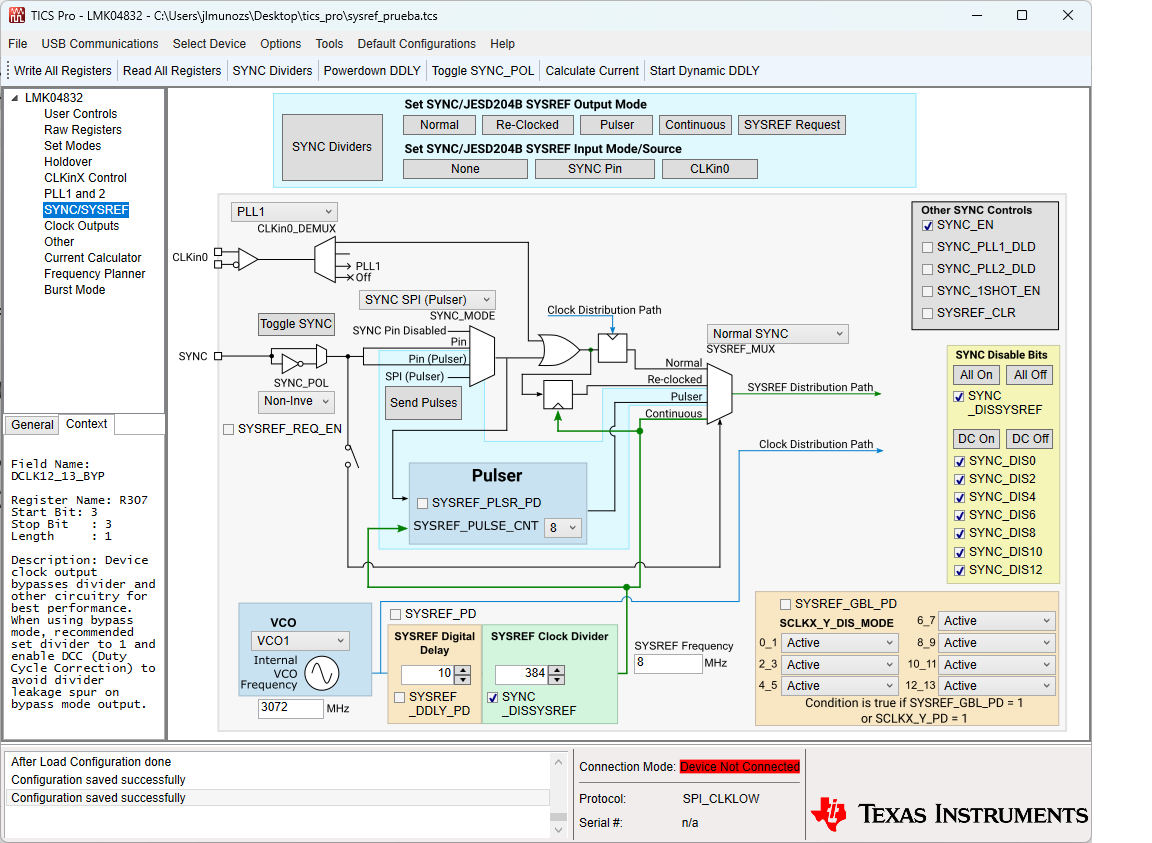The width and height of the screenshot is (1152, 843).
Task: Click the Send Pulses button
Action: pyautogui.click(x=424, y=403)
